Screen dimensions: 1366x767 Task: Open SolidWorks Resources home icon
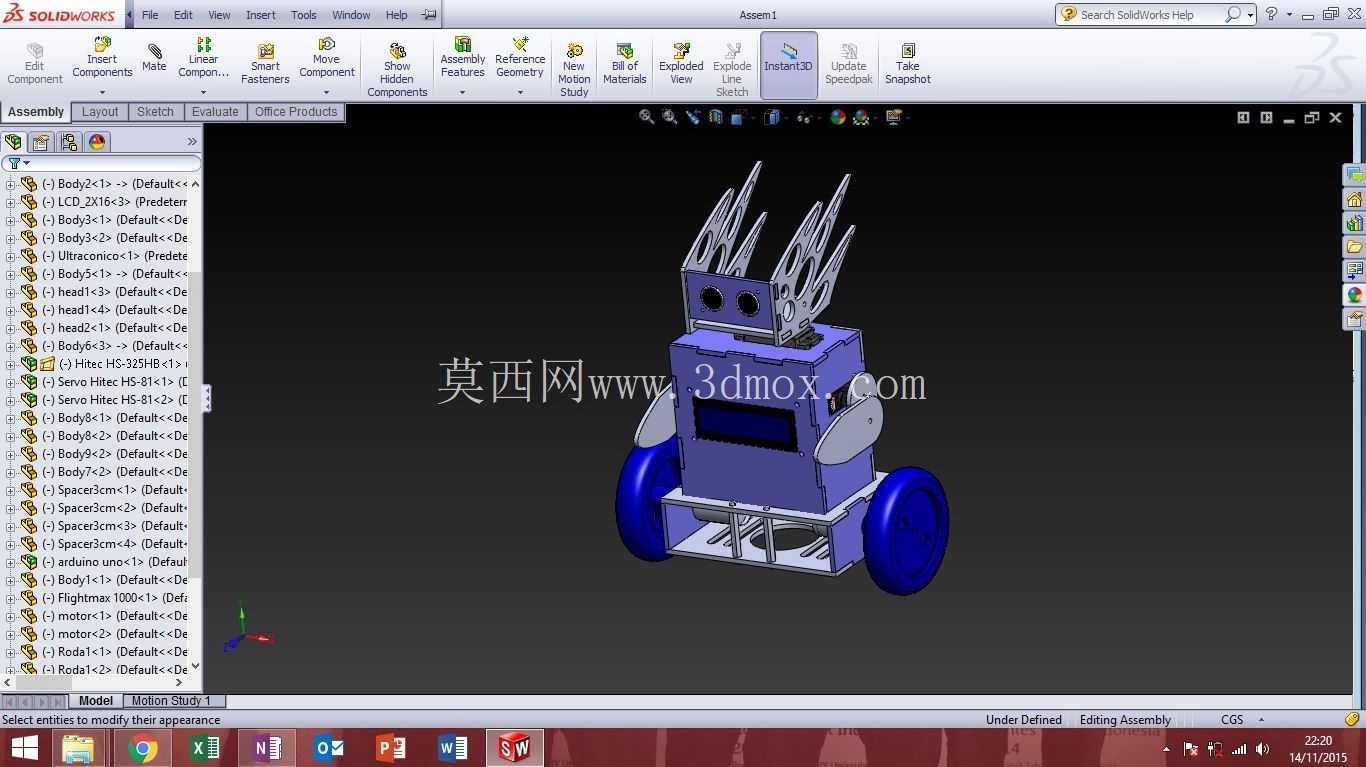click(x=1354, y=199)
